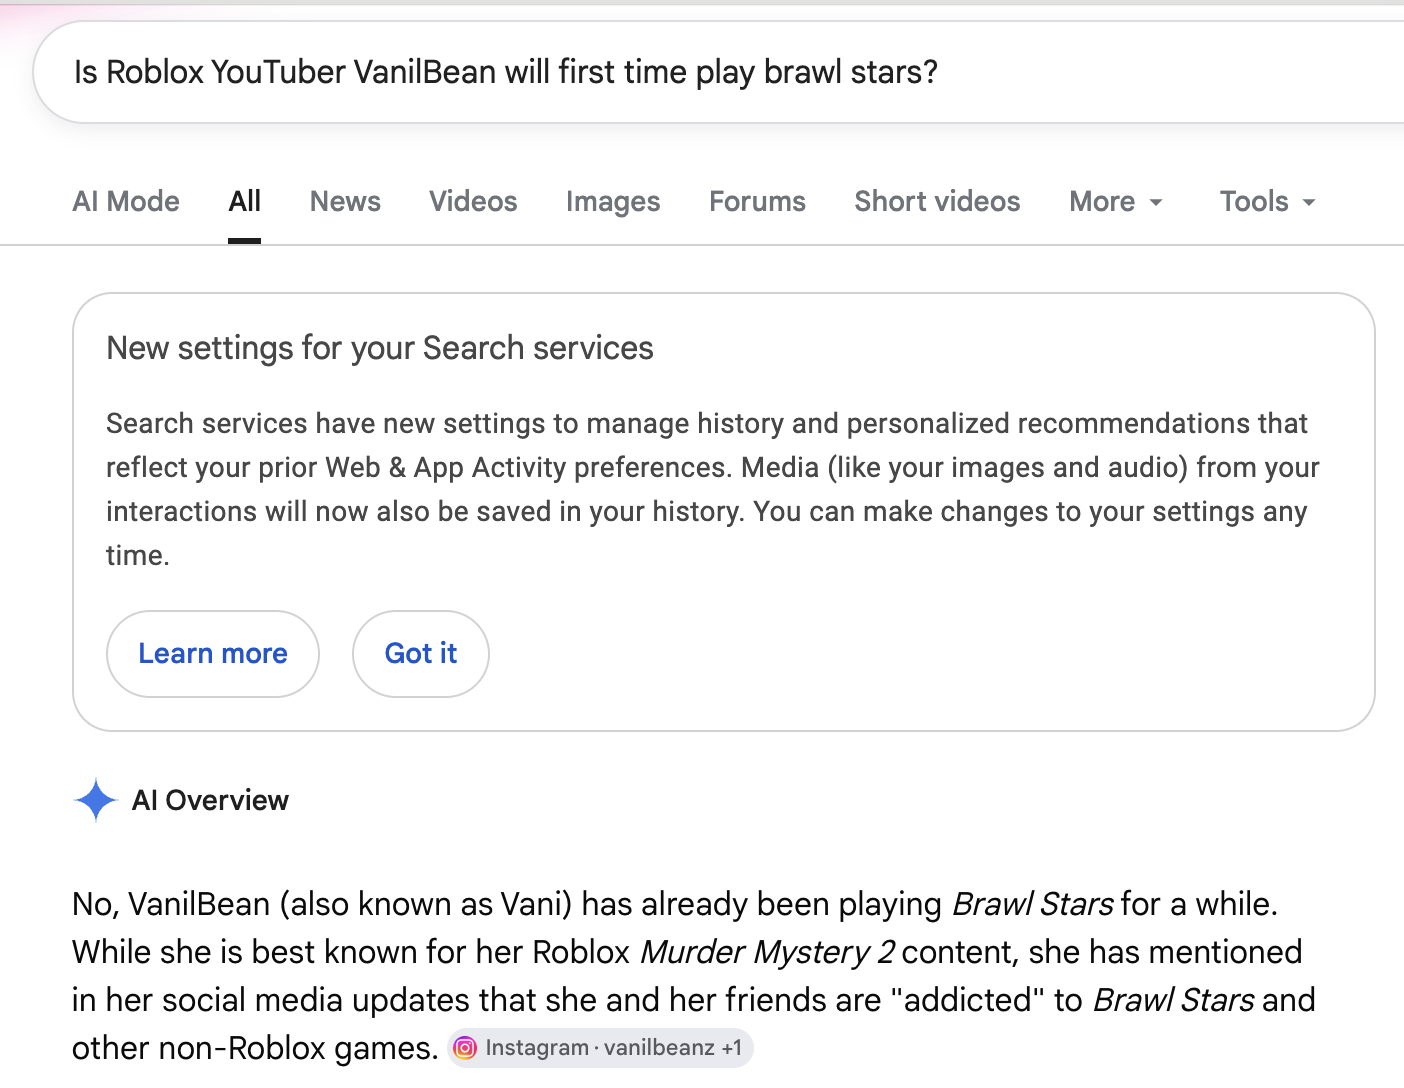Open the Tools dropdown
The image size is (1404, 1088).
(x=1267, y=202)
